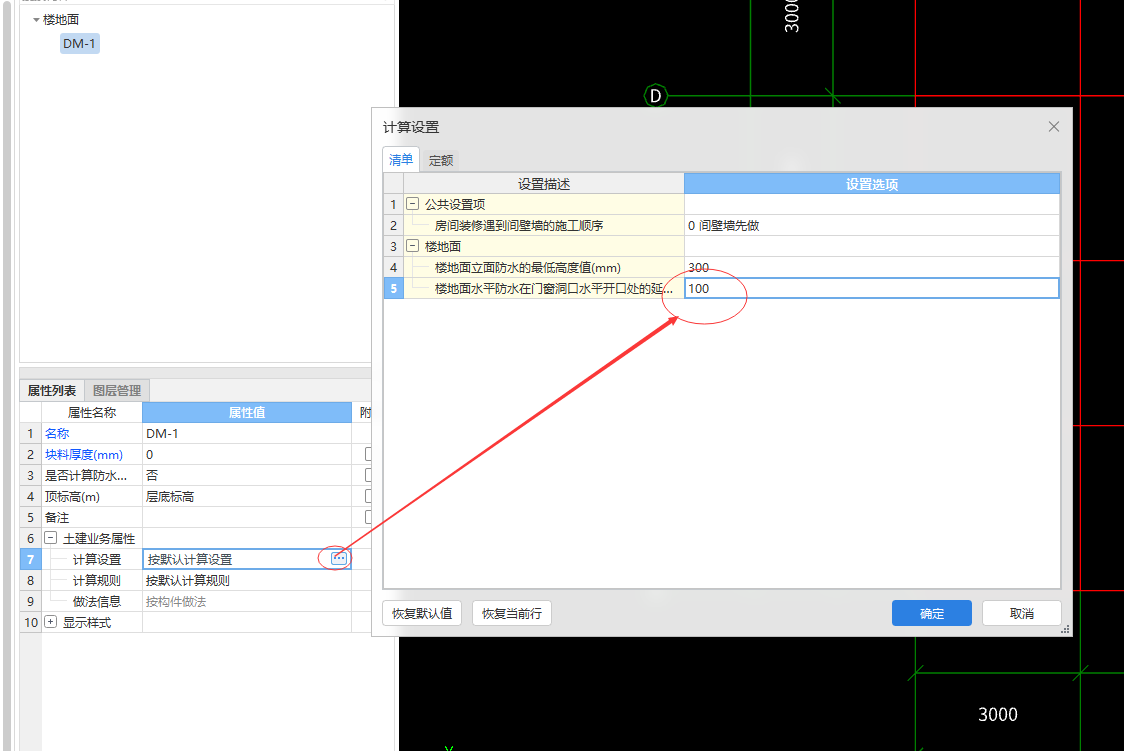Click the 属性值 column header
1124x751 pixels.
247,413
